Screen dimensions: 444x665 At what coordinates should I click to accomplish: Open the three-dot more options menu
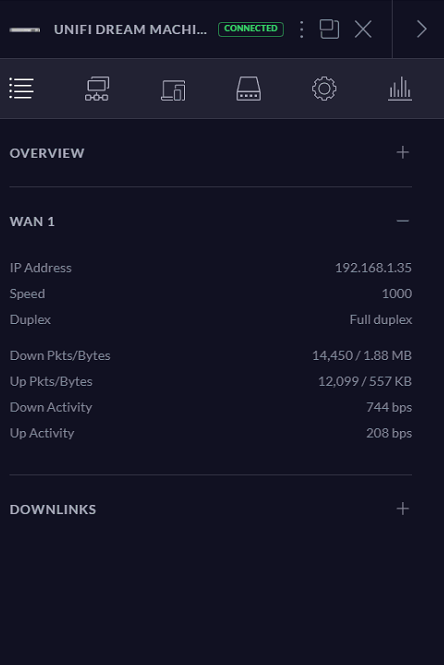[302, 29]
